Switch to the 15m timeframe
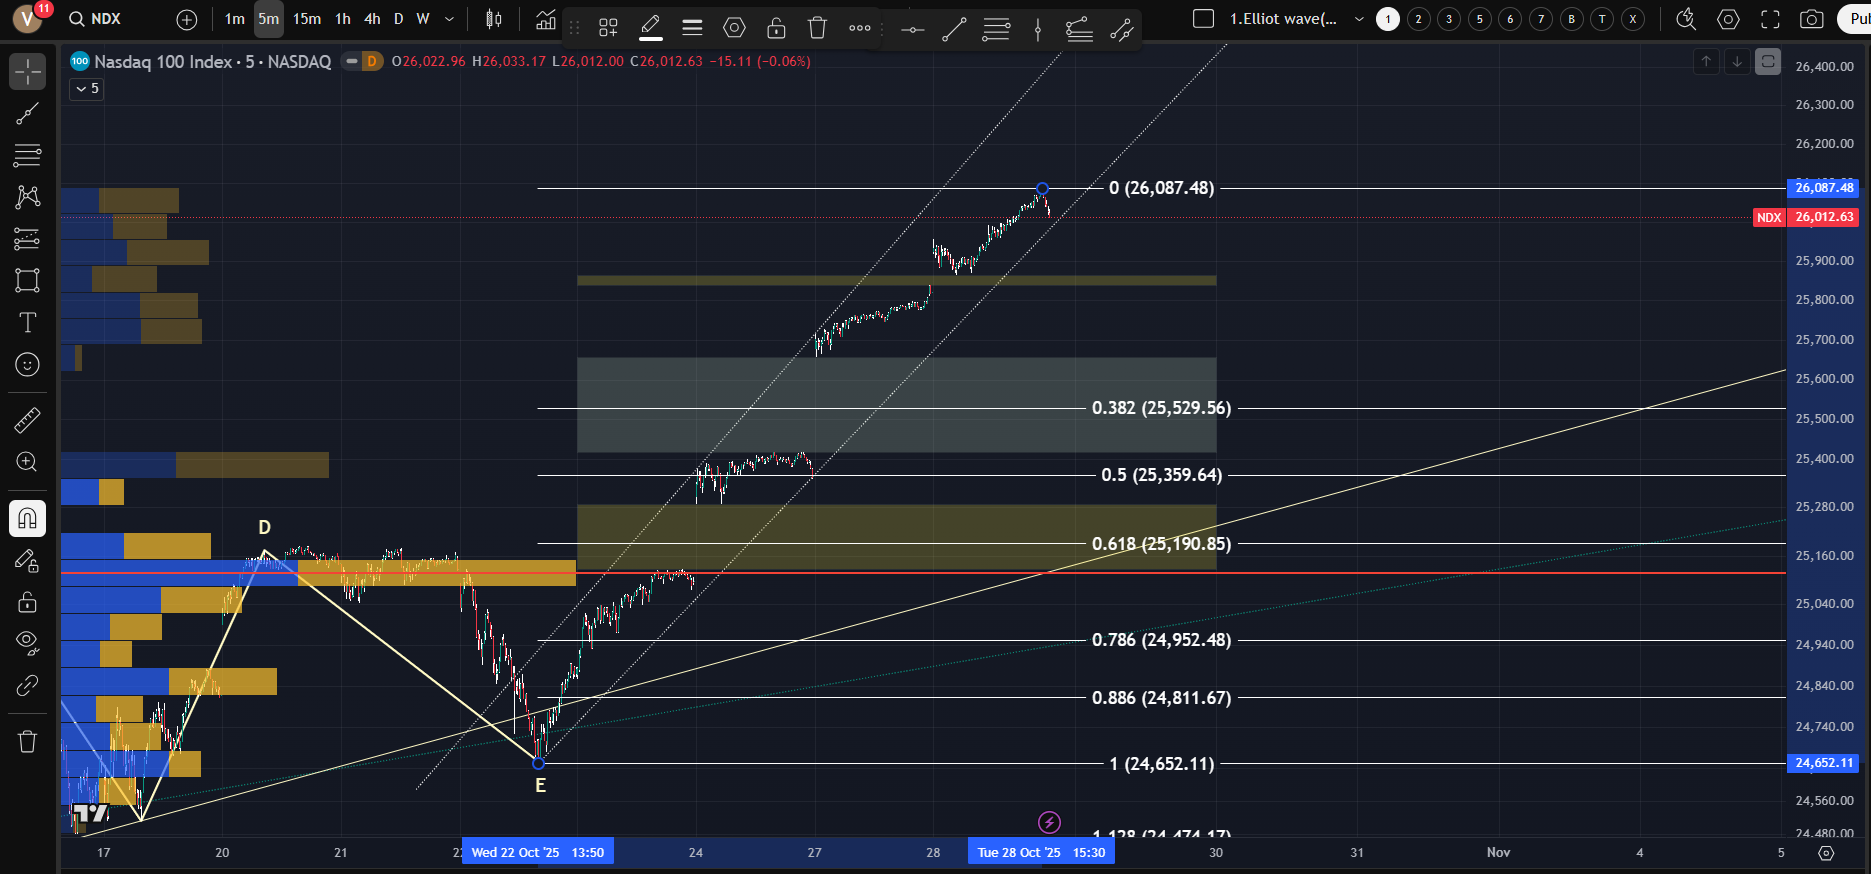The height and width of the screenshot is (874, 1871). 307,19
